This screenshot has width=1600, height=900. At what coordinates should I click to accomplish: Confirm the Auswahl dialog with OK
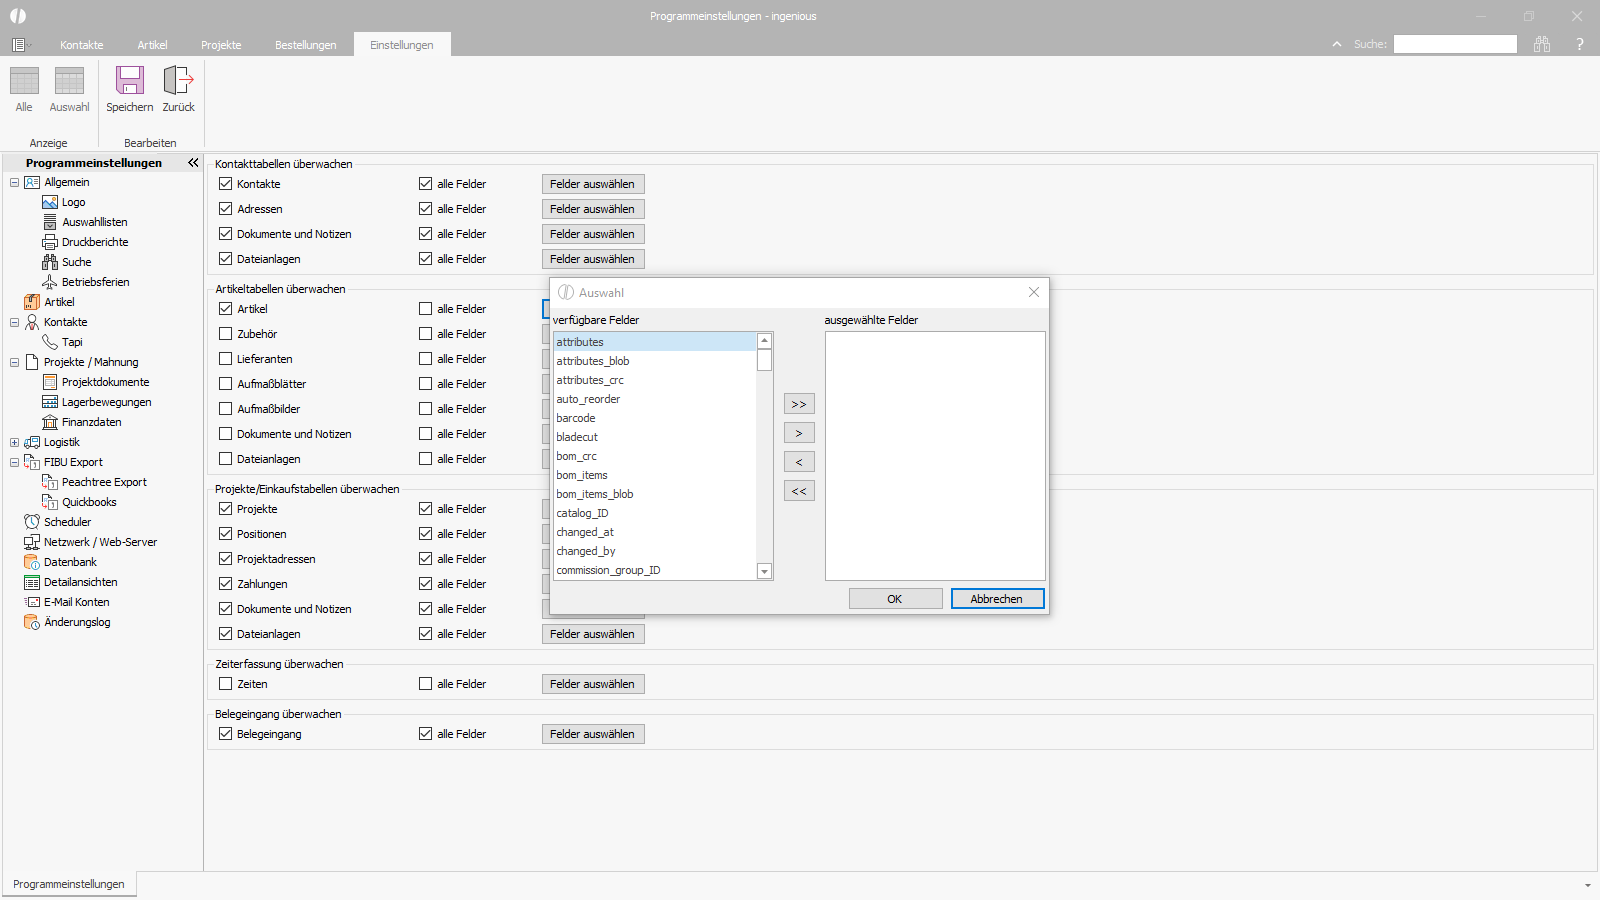895,599
